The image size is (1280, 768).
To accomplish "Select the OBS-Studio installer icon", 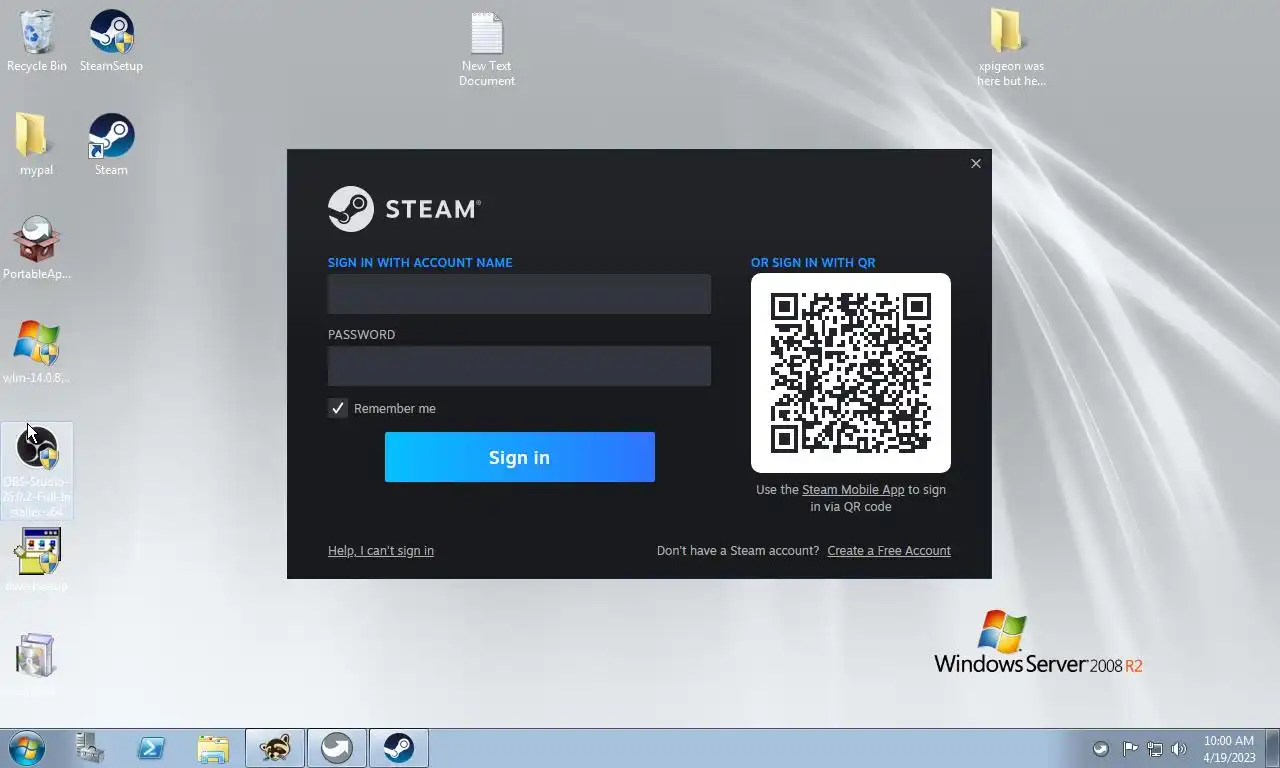I will tap(36, 470).
